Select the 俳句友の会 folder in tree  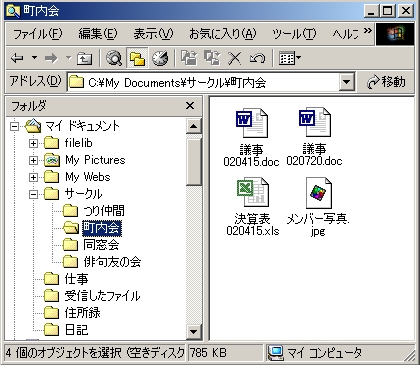(x=112, y=262)
